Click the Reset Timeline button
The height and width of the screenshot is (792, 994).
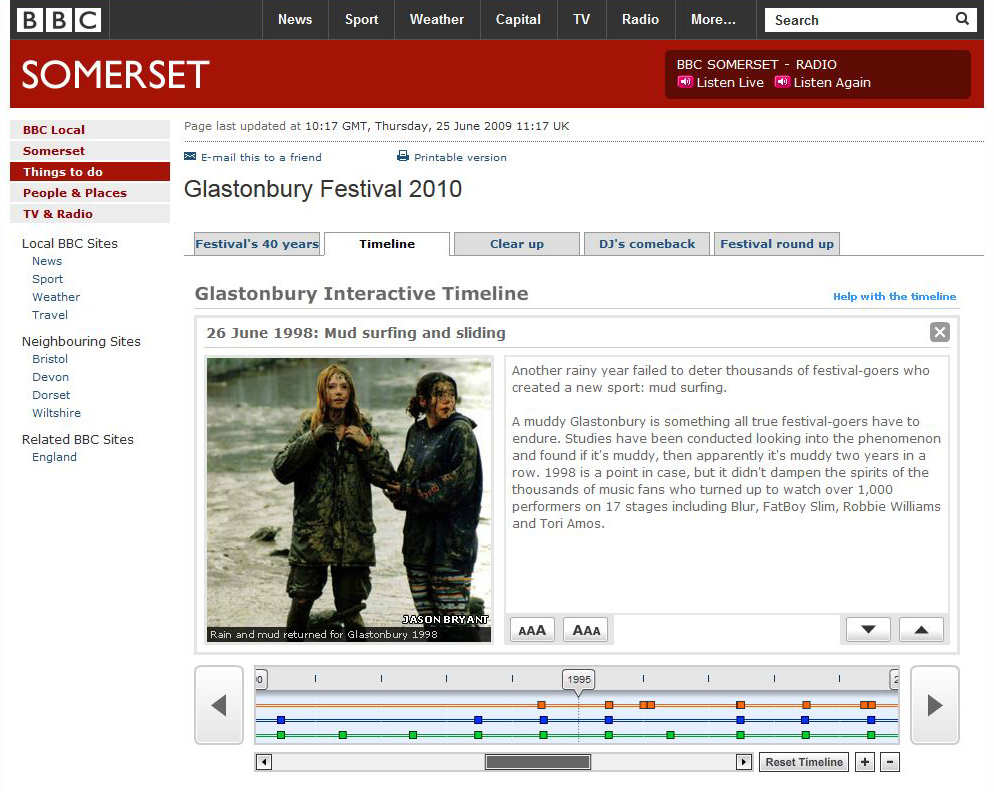(804, 762)
